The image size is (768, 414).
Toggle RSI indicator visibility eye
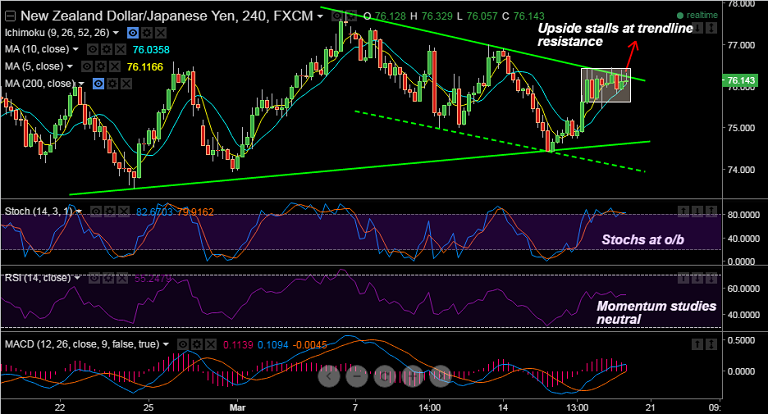94,278
